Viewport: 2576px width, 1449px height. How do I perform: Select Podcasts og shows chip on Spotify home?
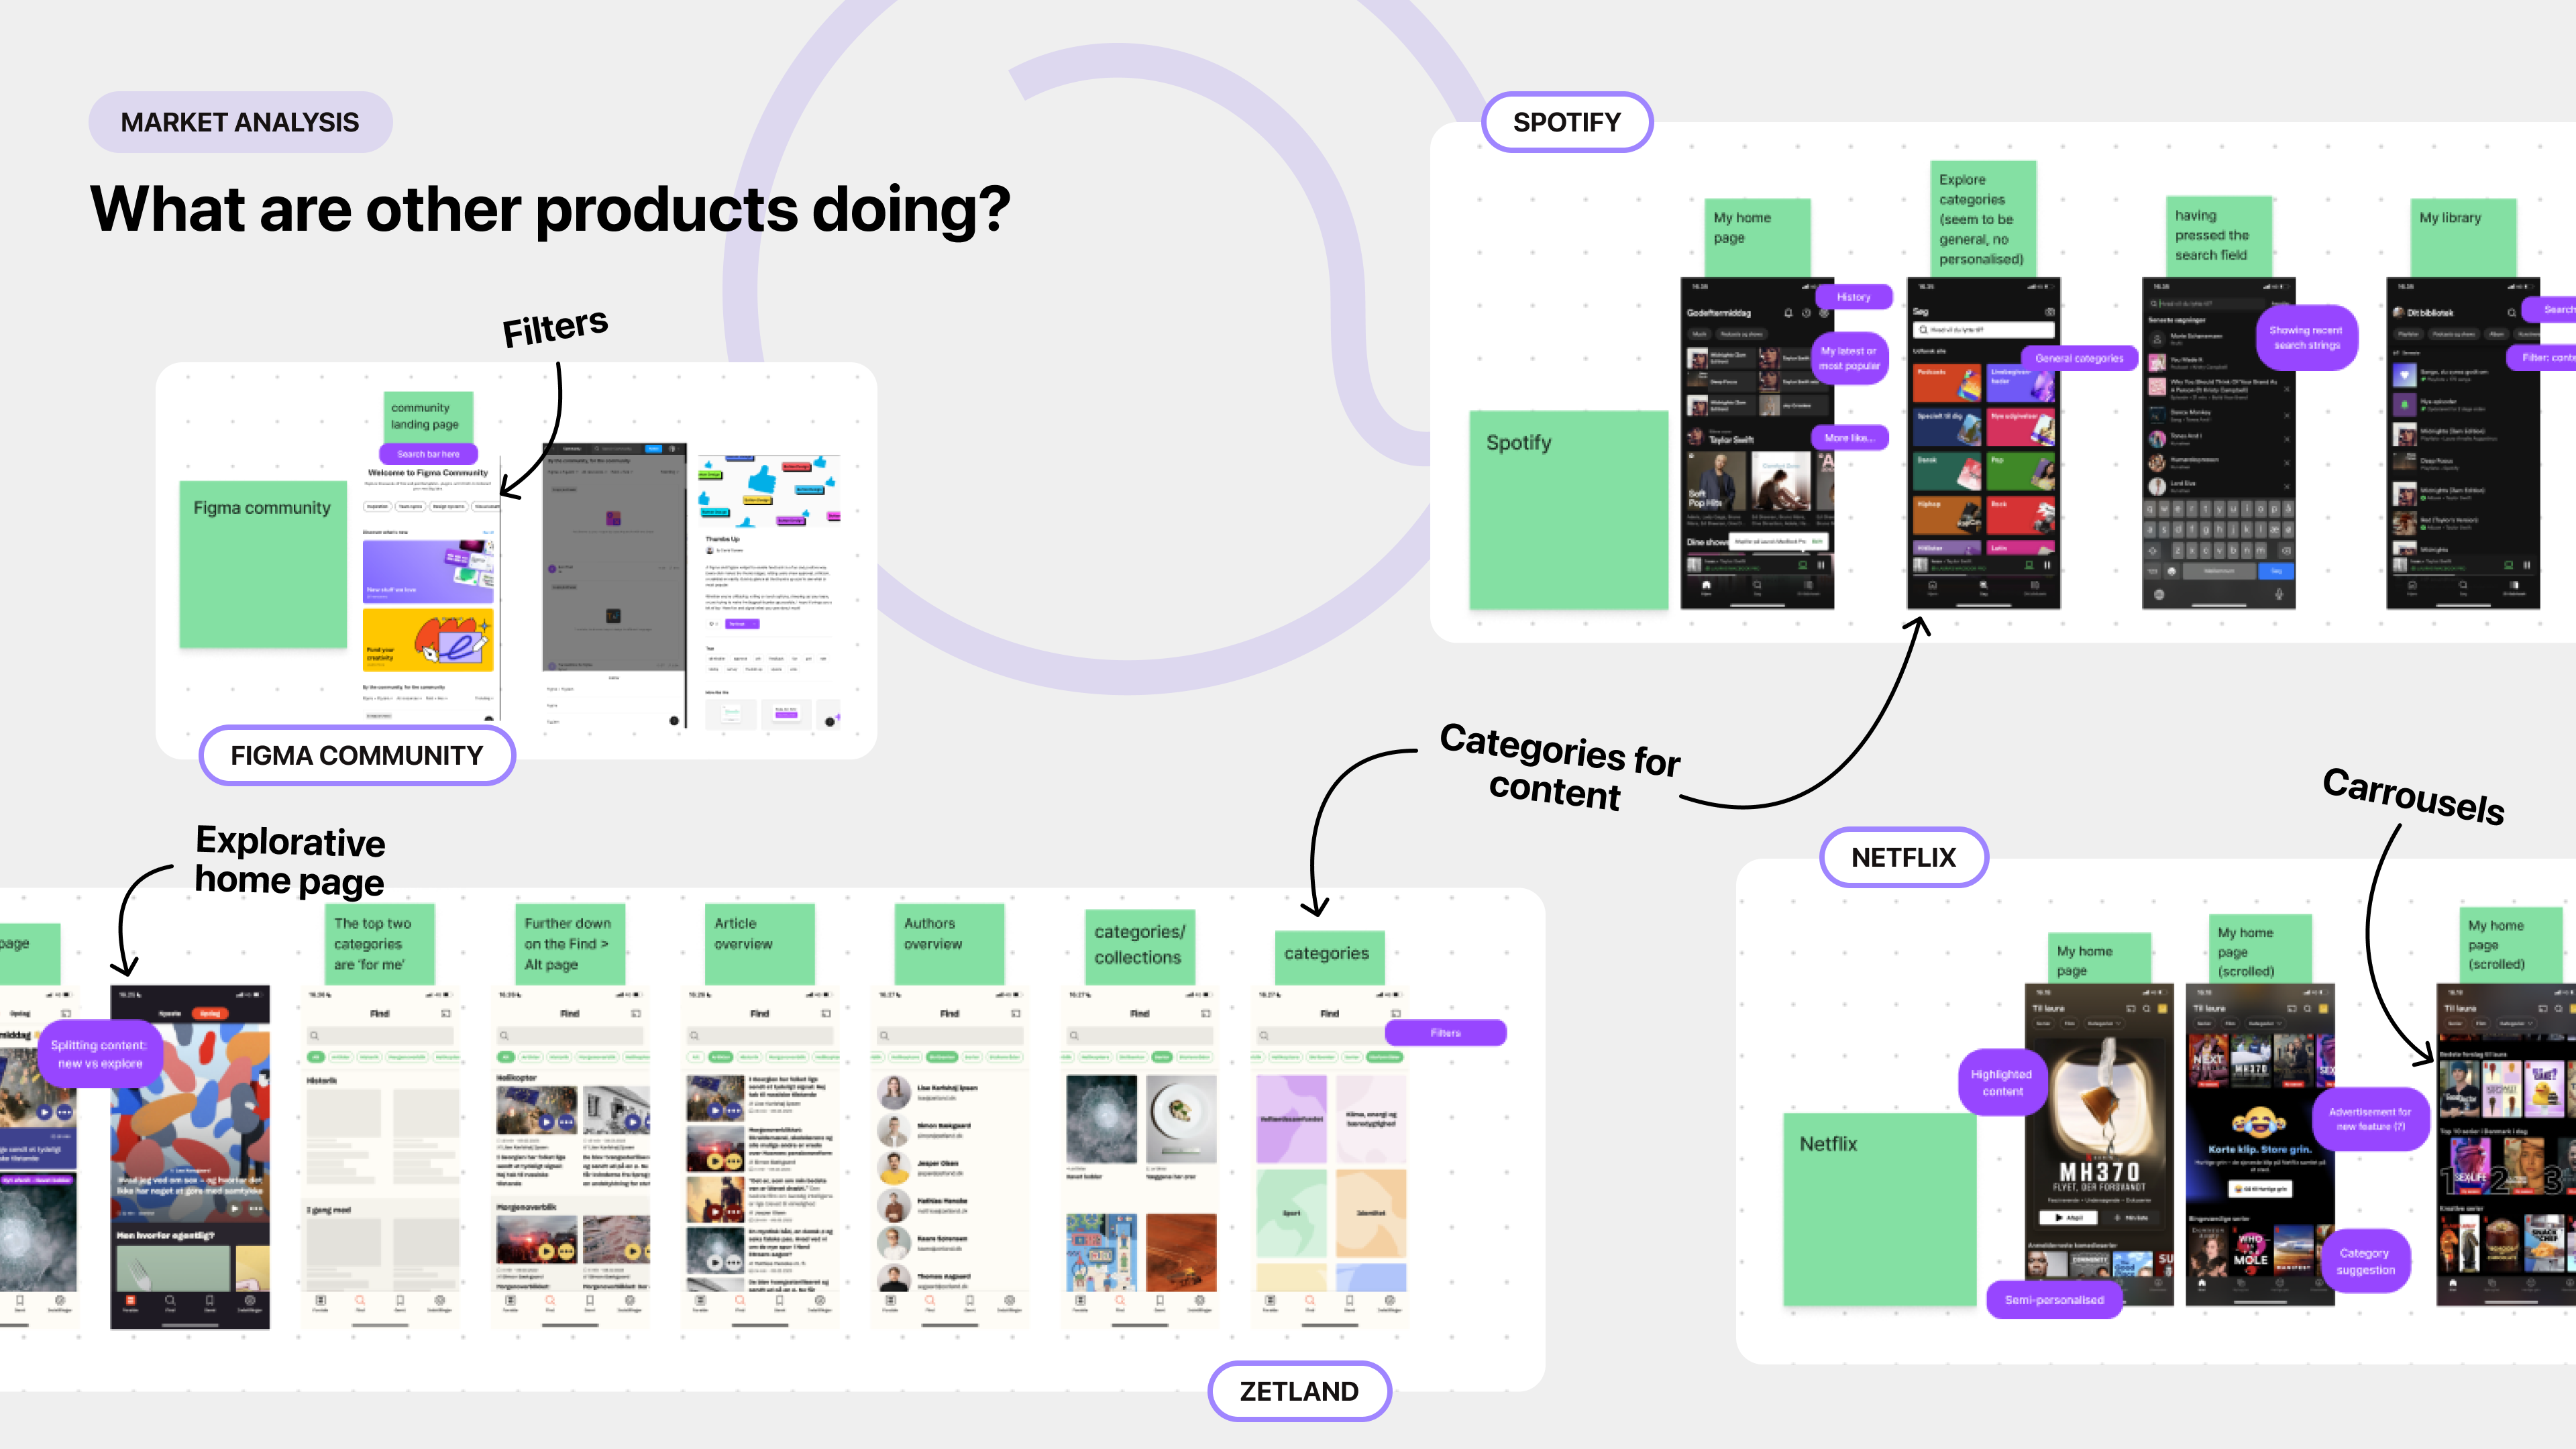(1741, 334)
